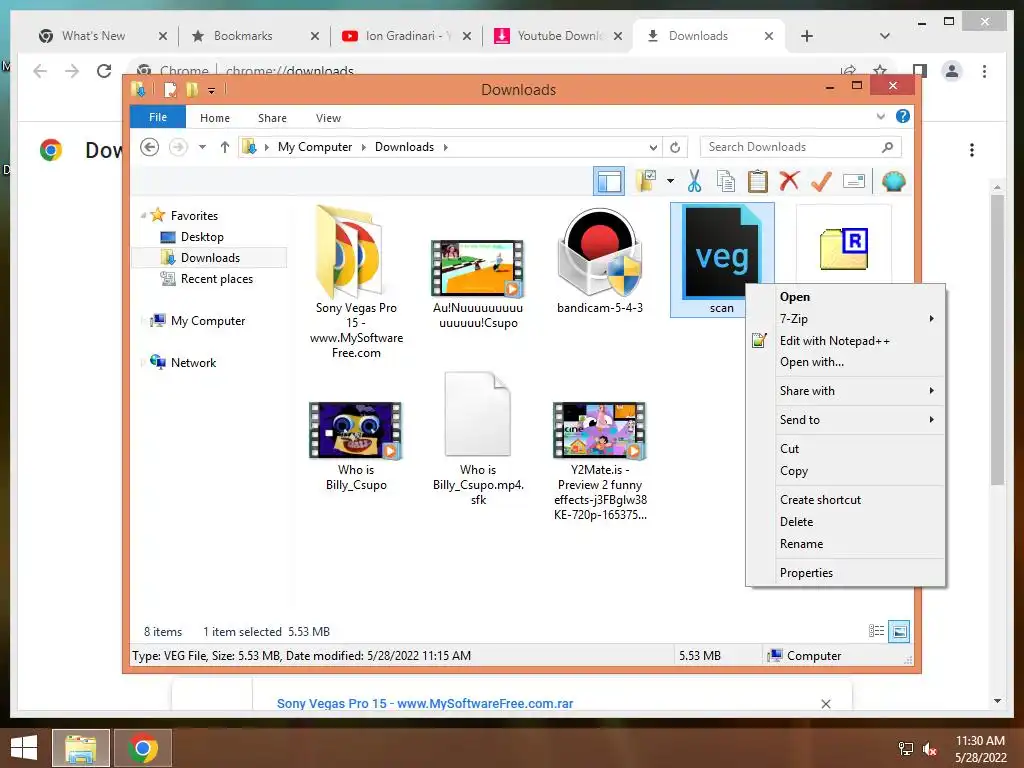The height and width of the screenshot is (768, 1024).
Task: Select My Computer in navigation pane
Action: [x=208, y=321]
